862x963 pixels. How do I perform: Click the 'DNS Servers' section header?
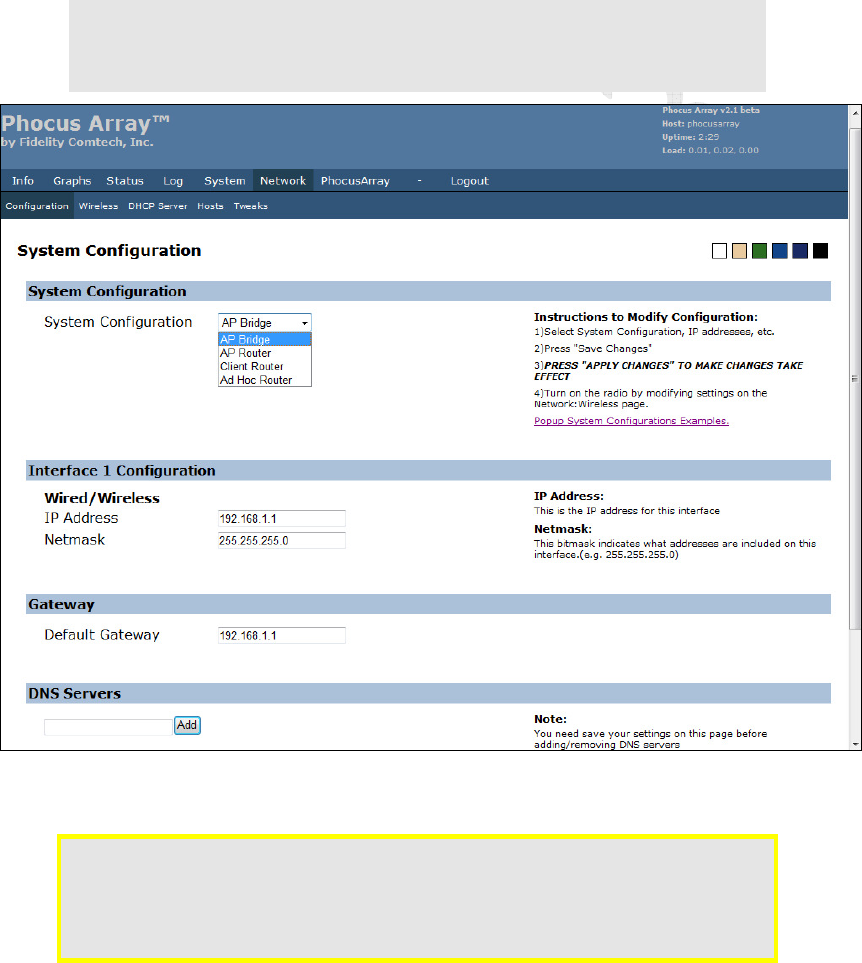tap(429, 693)
